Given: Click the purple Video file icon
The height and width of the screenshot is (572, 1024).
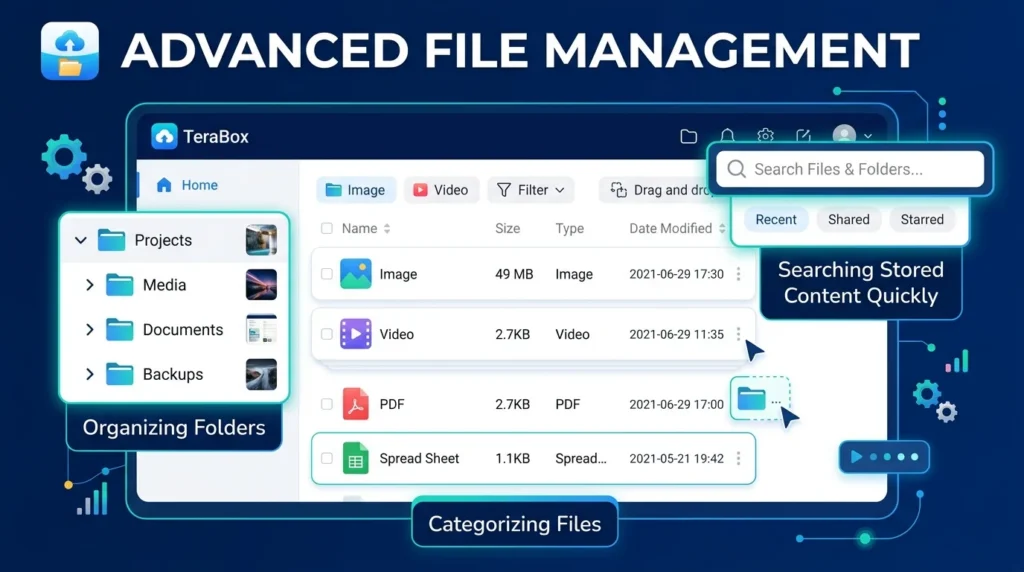Looking at the screenshot, I should (x=356, y=334).
